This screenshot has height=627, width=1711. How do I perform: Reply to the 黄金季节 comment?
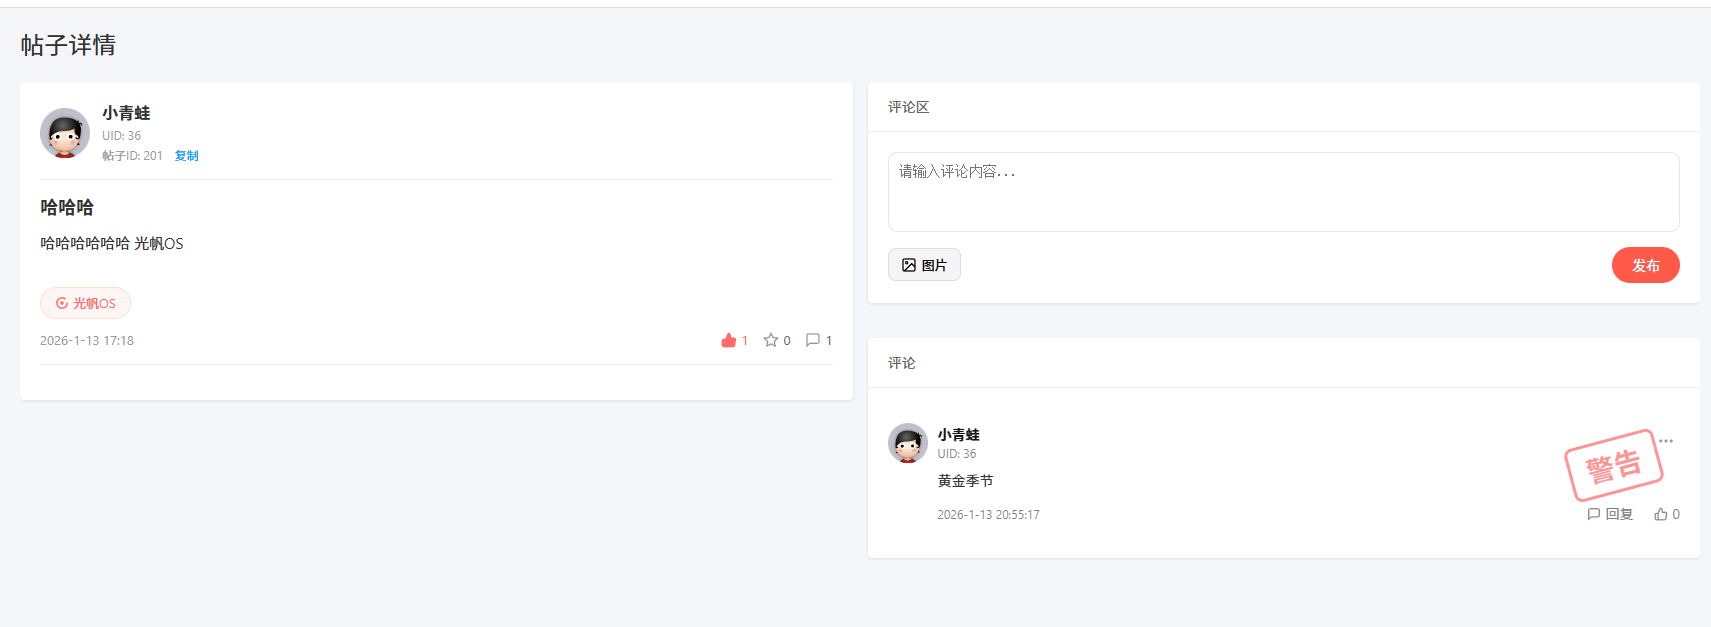pyautogui.click(x=1610, y=514)
